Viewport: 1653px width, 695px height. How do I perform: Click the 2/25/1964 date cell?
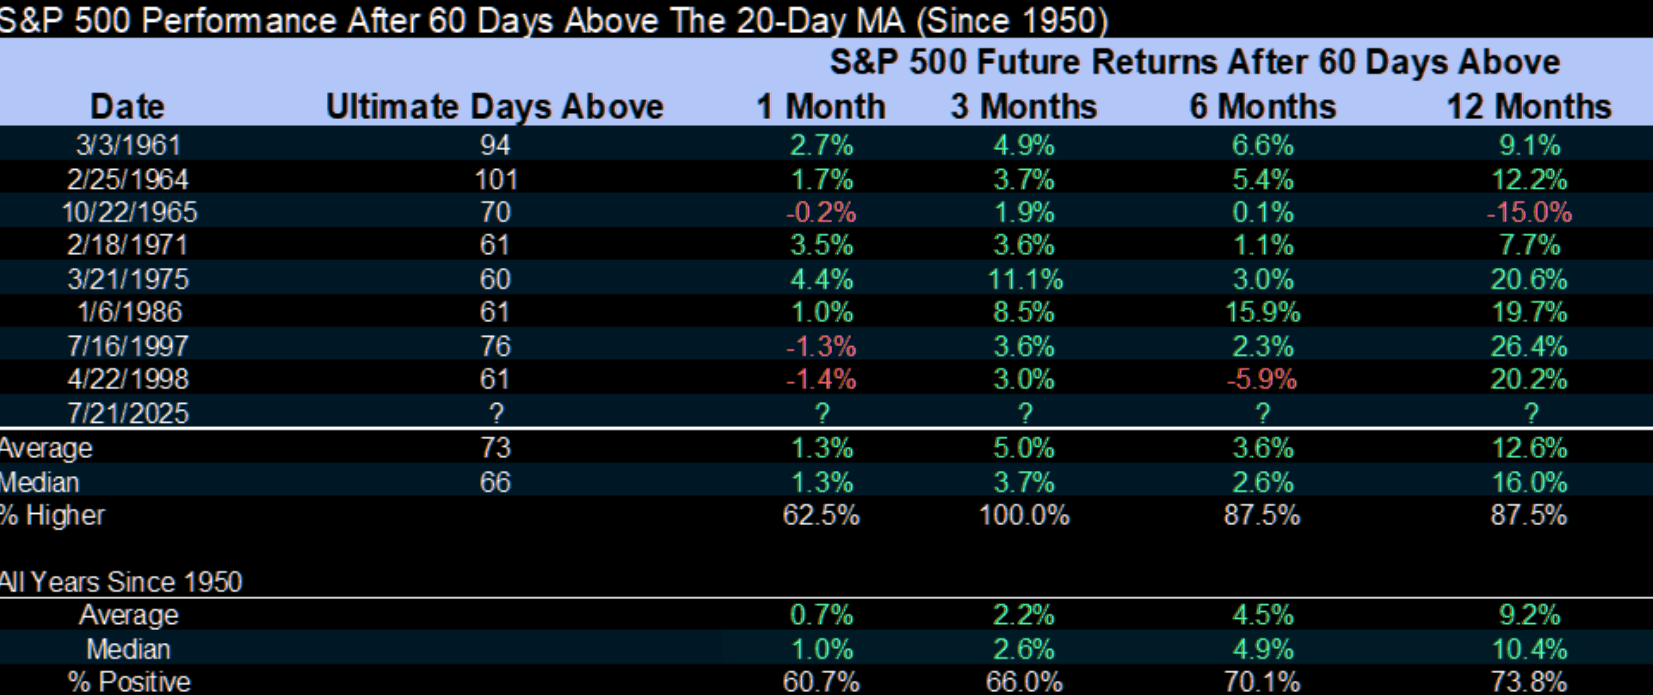[x=128, y=179]
